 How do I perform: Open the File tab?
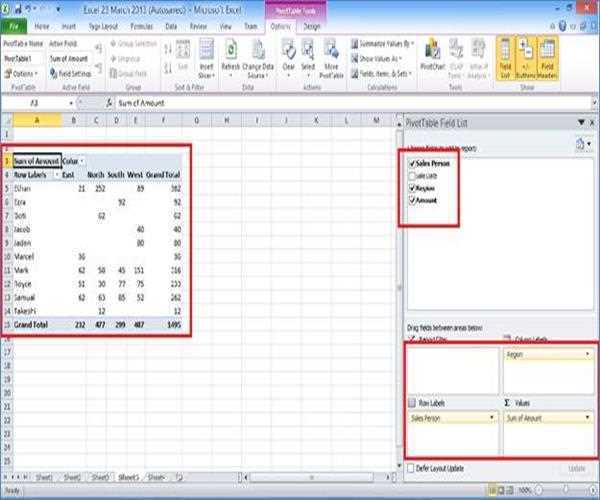[16, 25]
